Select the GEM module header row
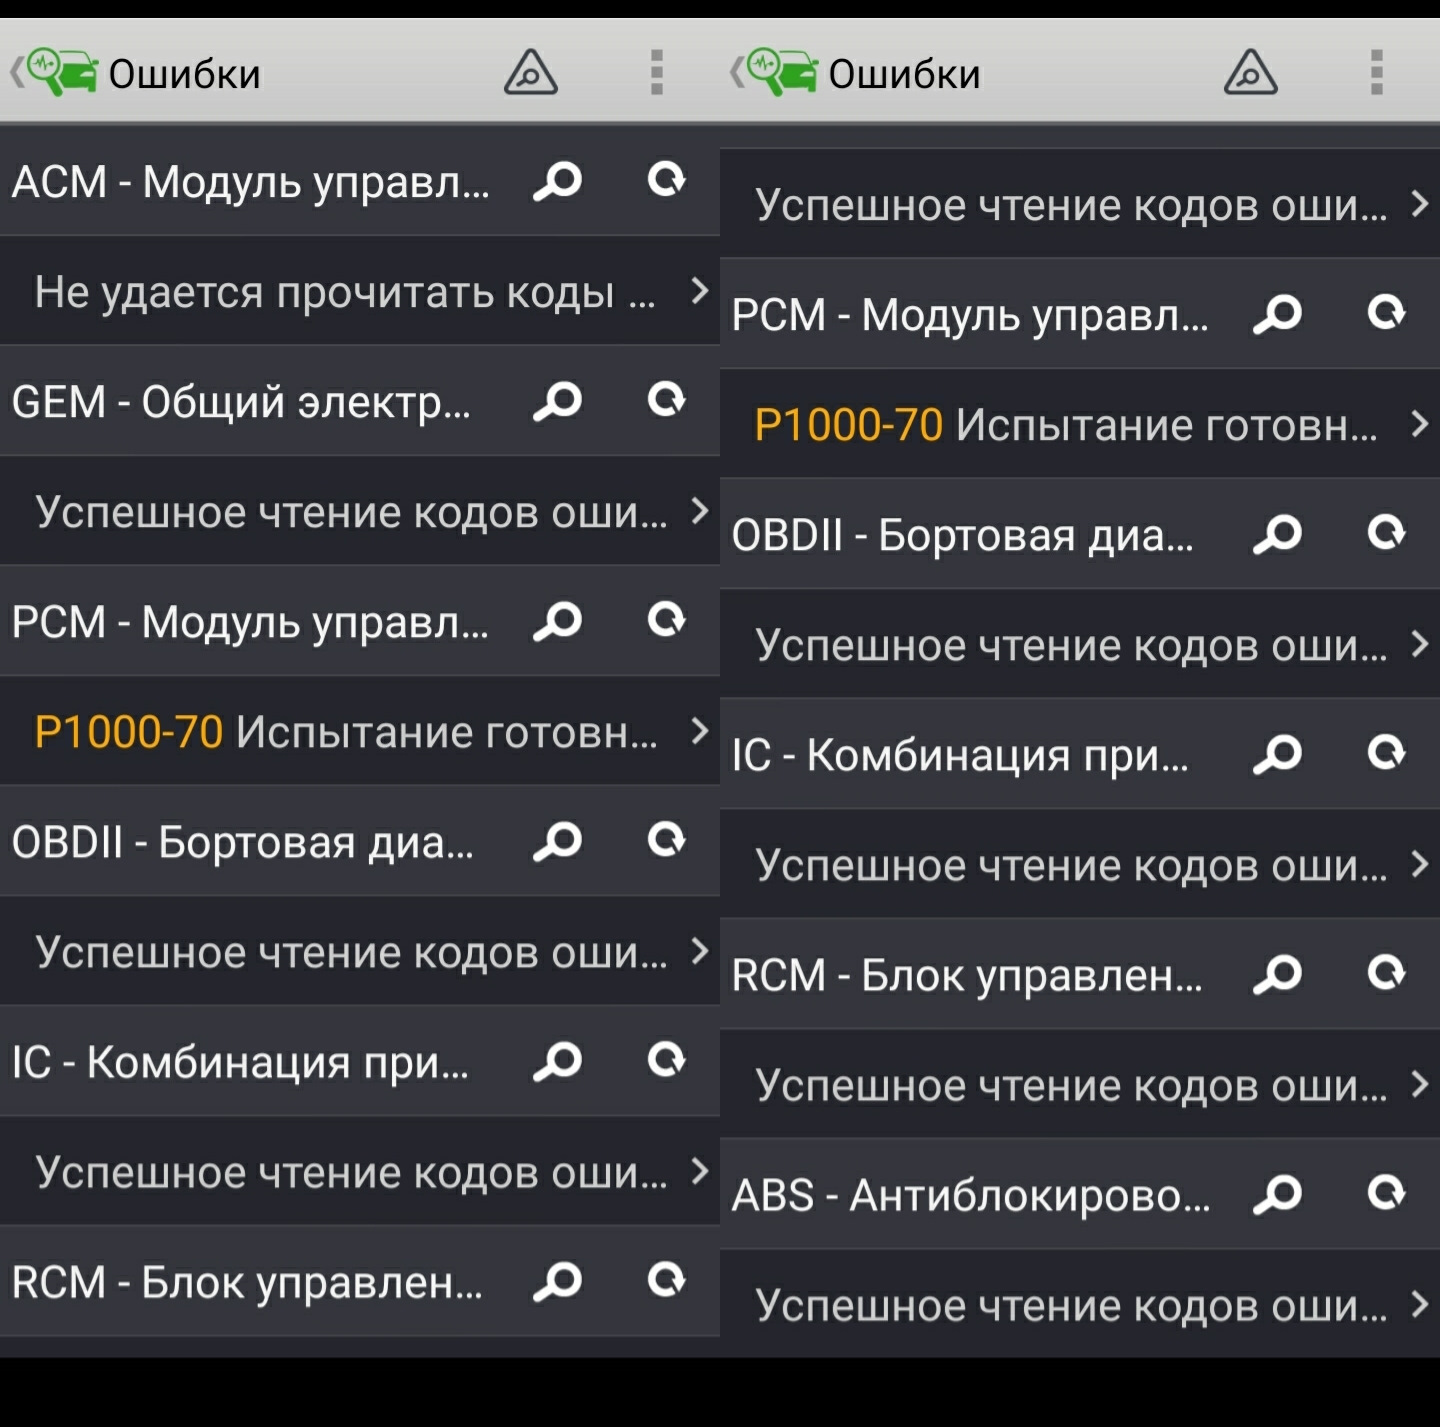This screenshot has height=1427, width=1440. point(240,402)
